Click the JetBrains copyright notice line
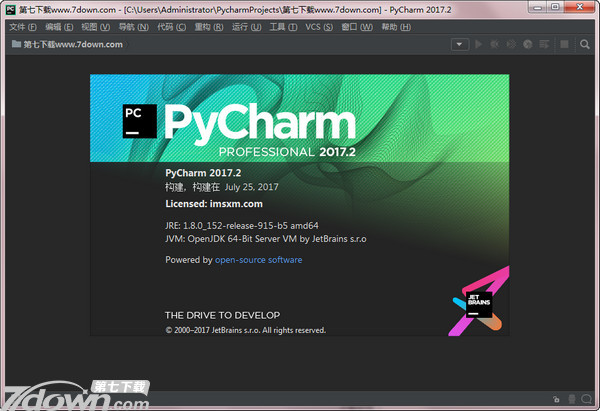 click(x=246, y=330)
